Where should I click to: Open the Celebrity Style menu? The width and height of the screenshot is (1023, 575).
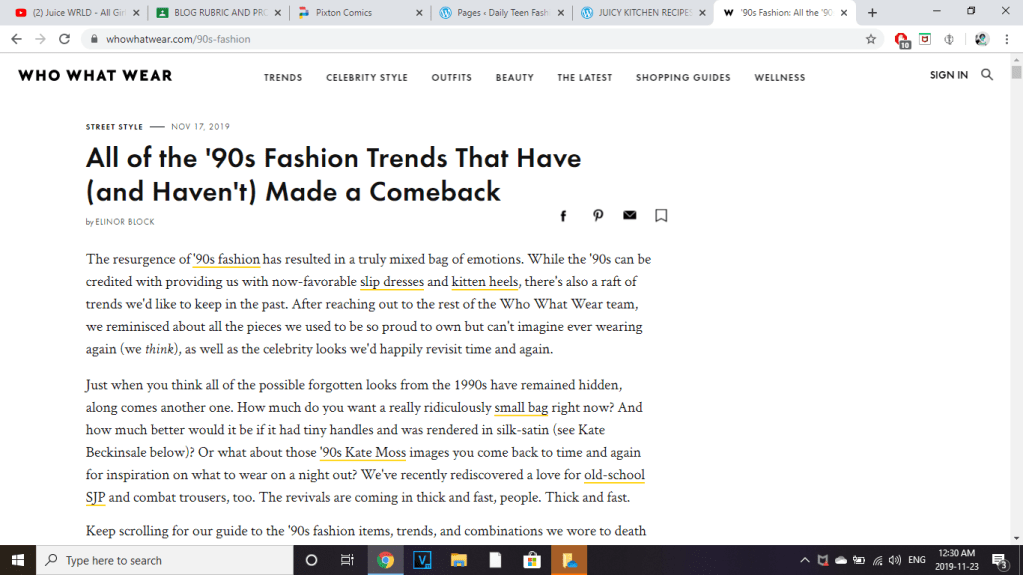pos(367,78)
